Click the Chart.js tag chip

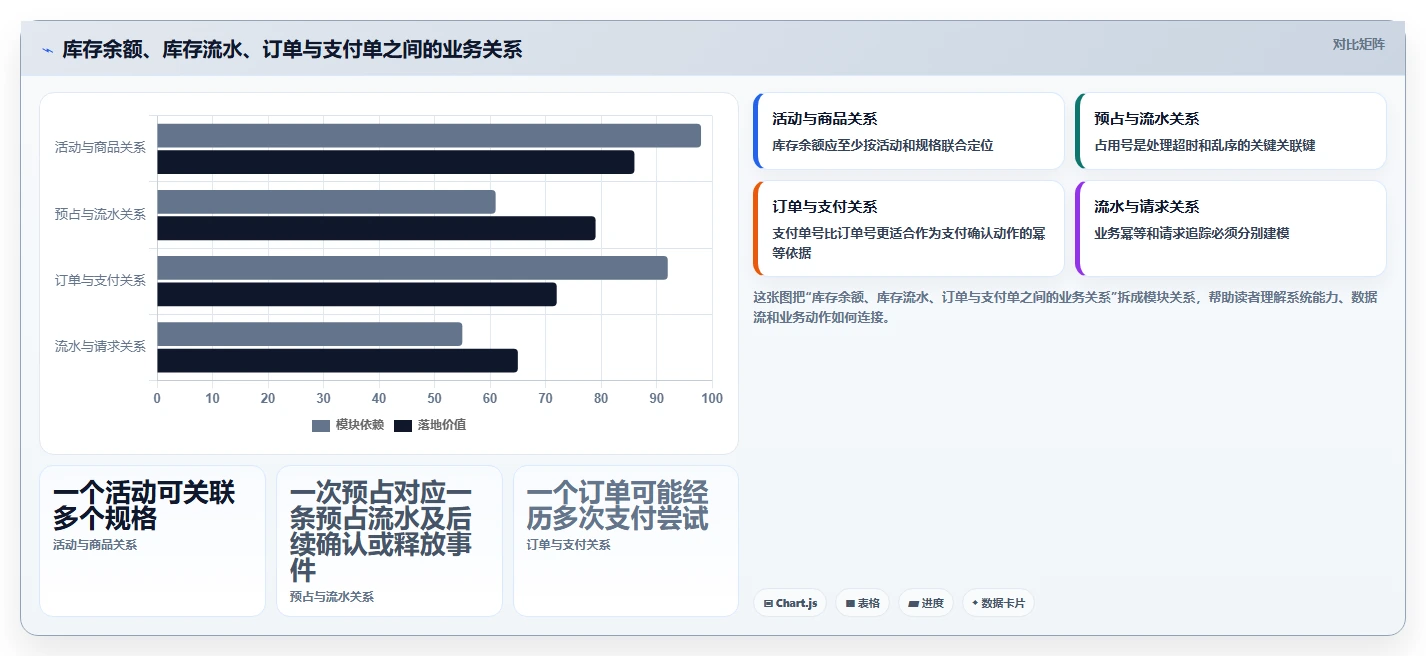[790, 603]
